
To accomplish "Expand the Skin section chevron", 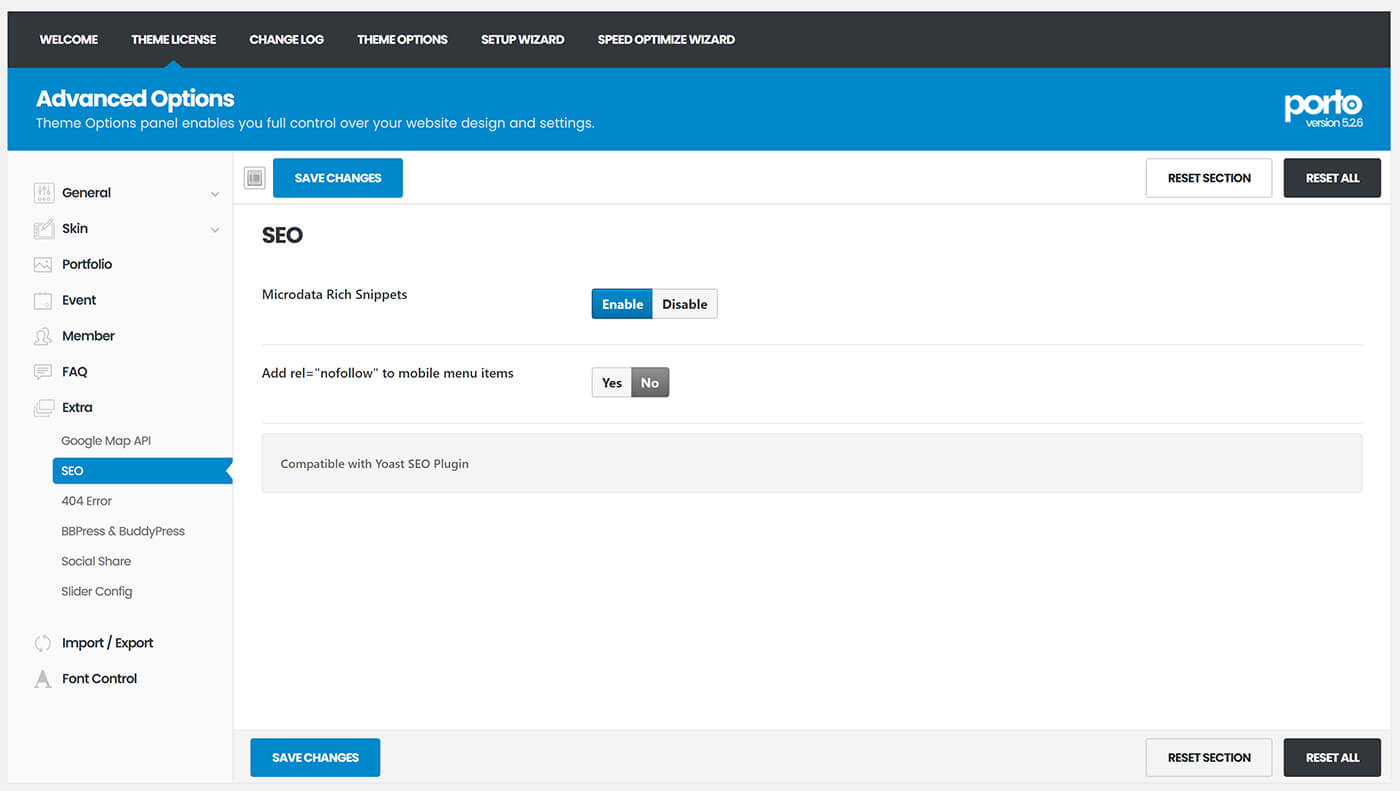I will (x=215, y=230).
